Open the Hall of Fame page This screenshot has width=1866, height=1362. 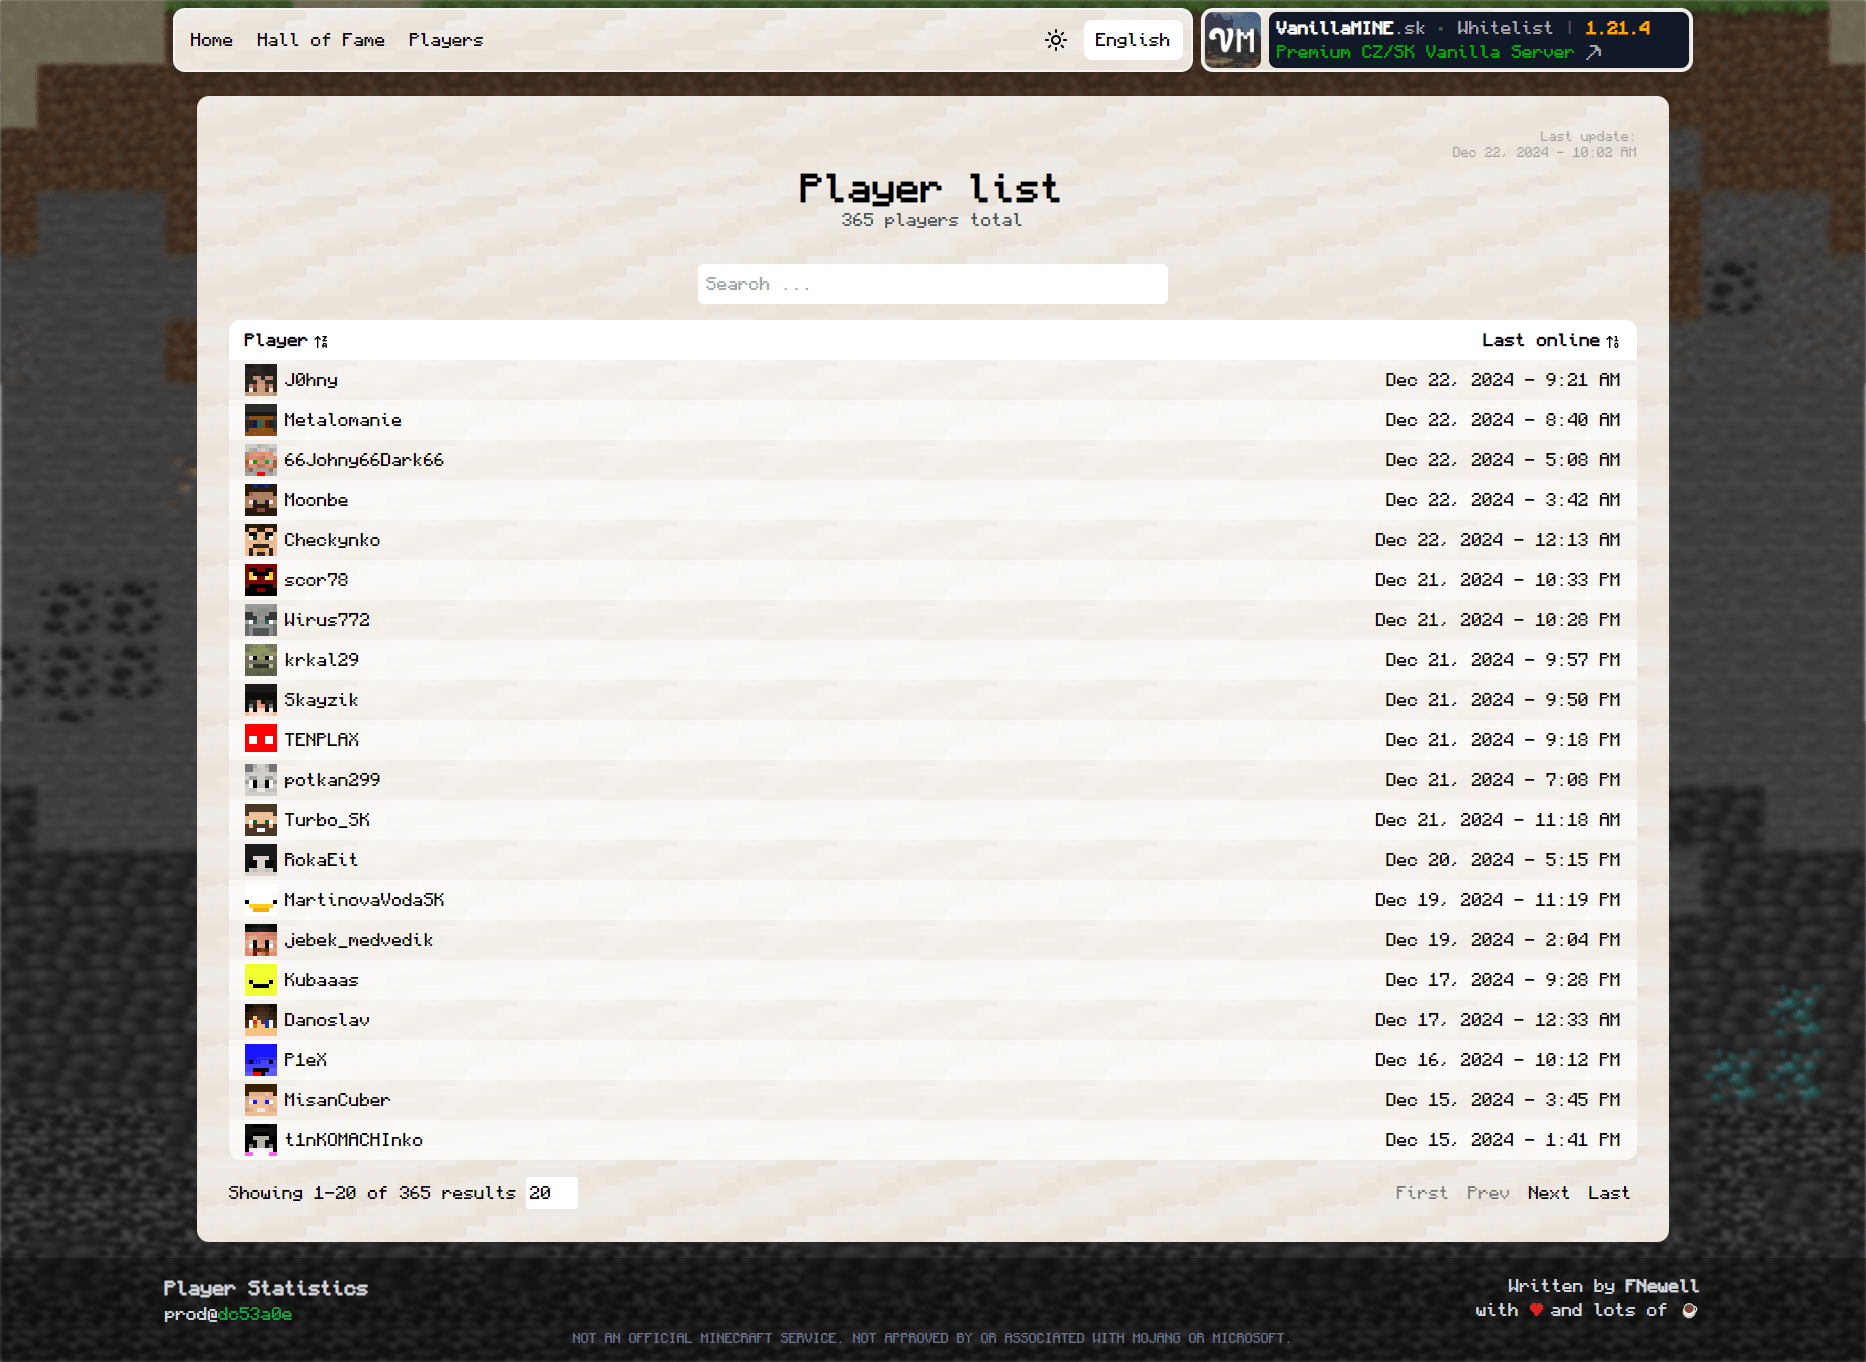320,40
